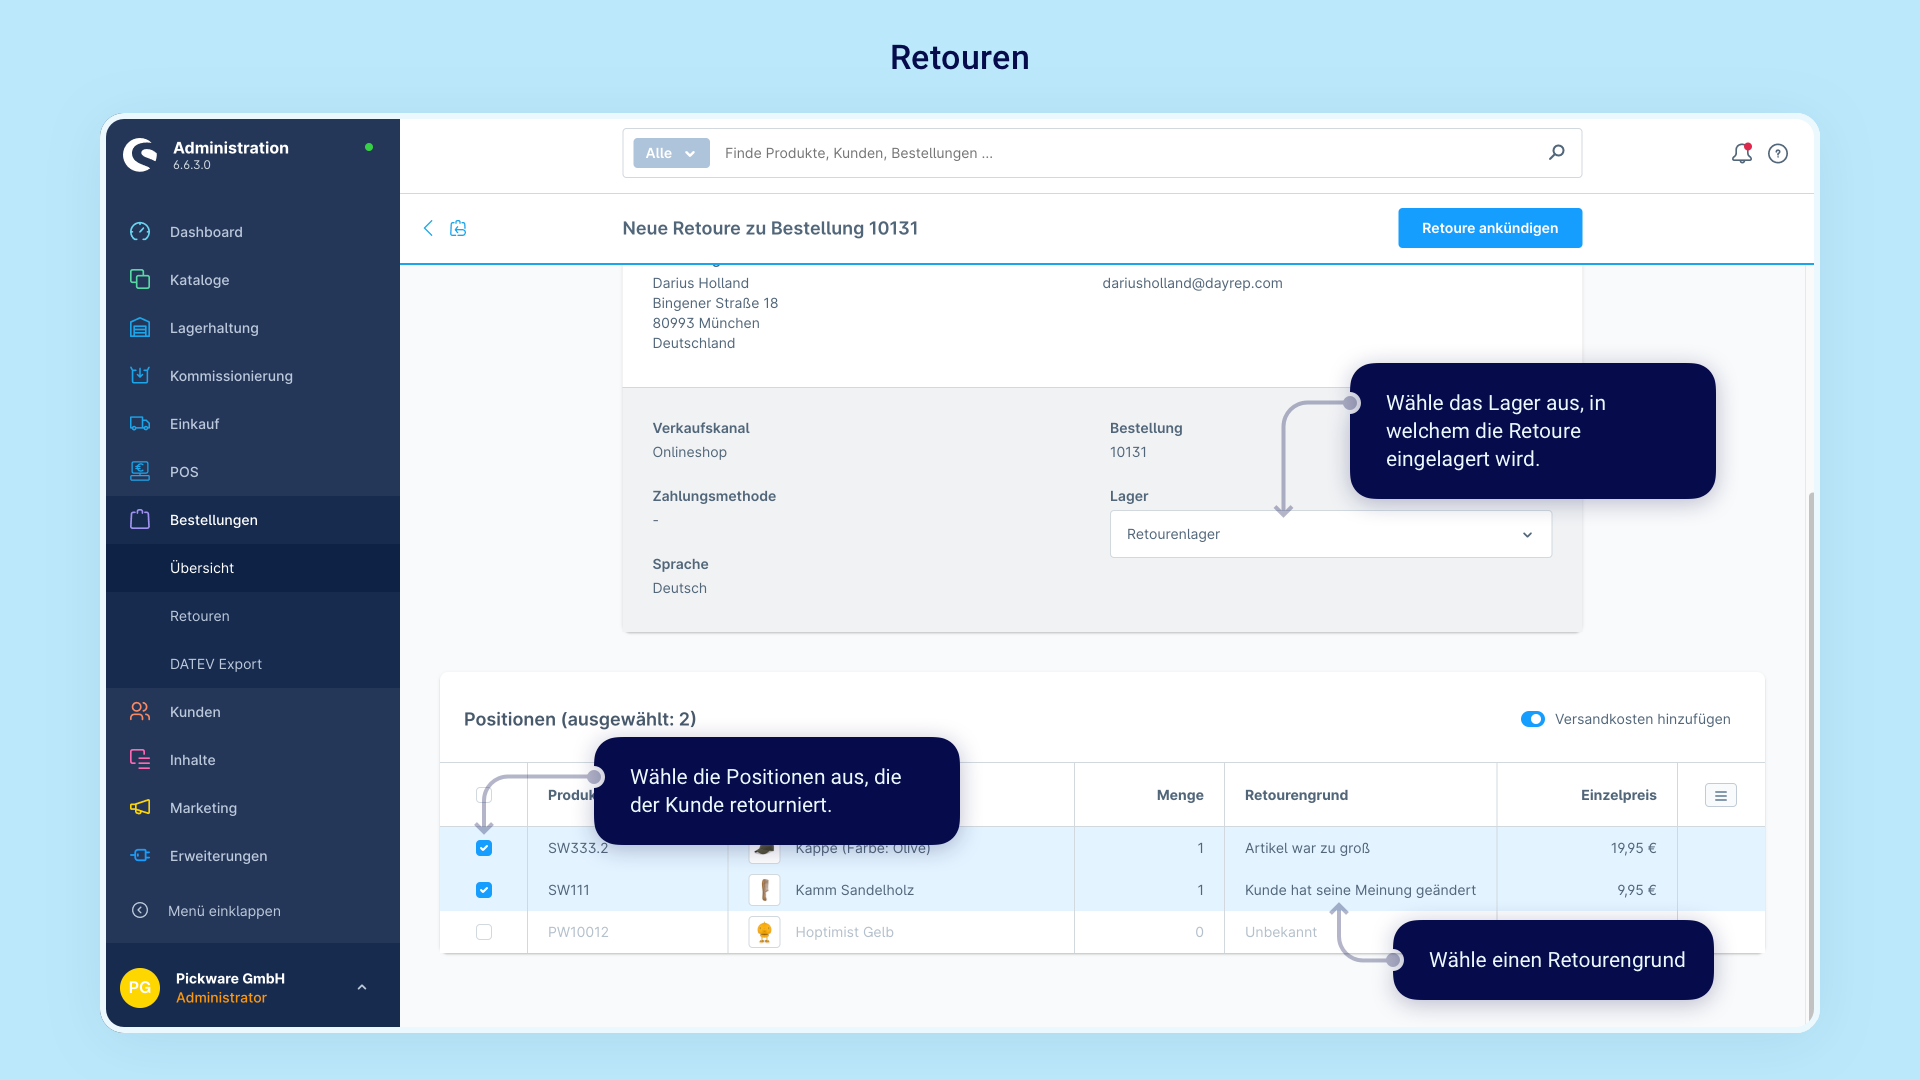Image resolution: width=1920 pixels, height=1080 pixels.
Task: Open the Dashboard icon in sidebar
Action: (x=140, y=232)
